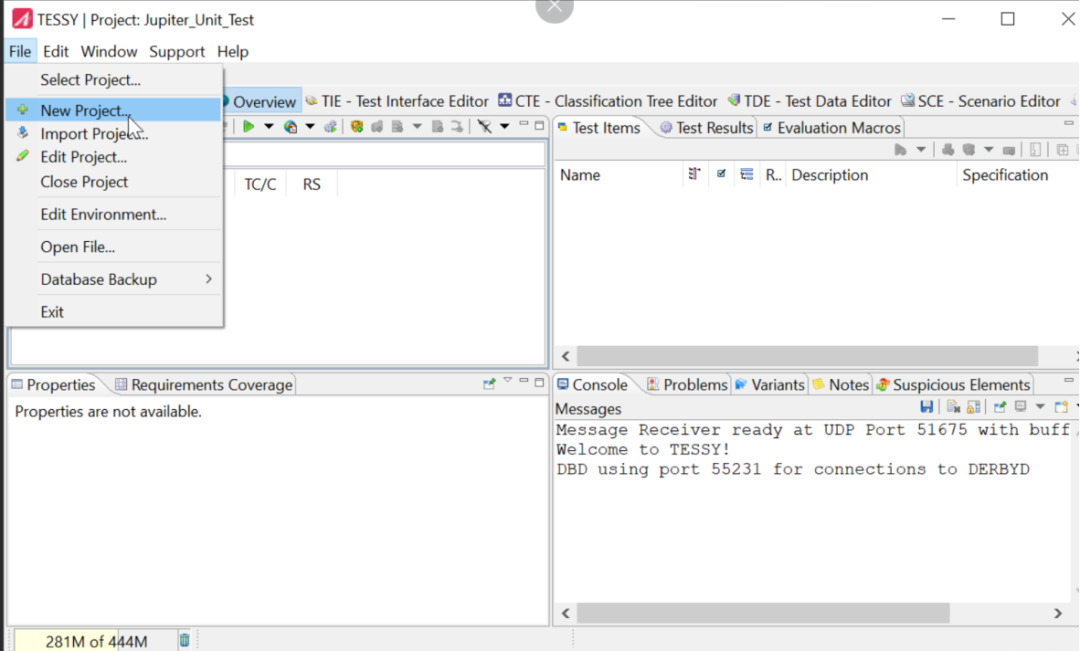This screenshot has width=1080, height=651.
Task: Maximize the Overview test project view
Action: click(x=539, y=125)
